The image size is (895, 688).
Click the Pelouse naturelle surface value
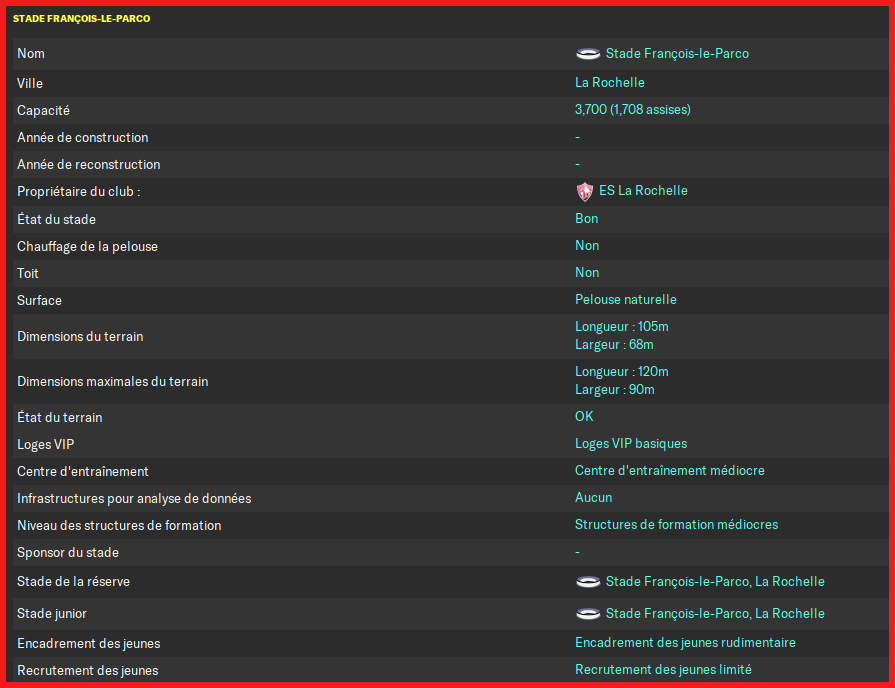coord(626,300)
